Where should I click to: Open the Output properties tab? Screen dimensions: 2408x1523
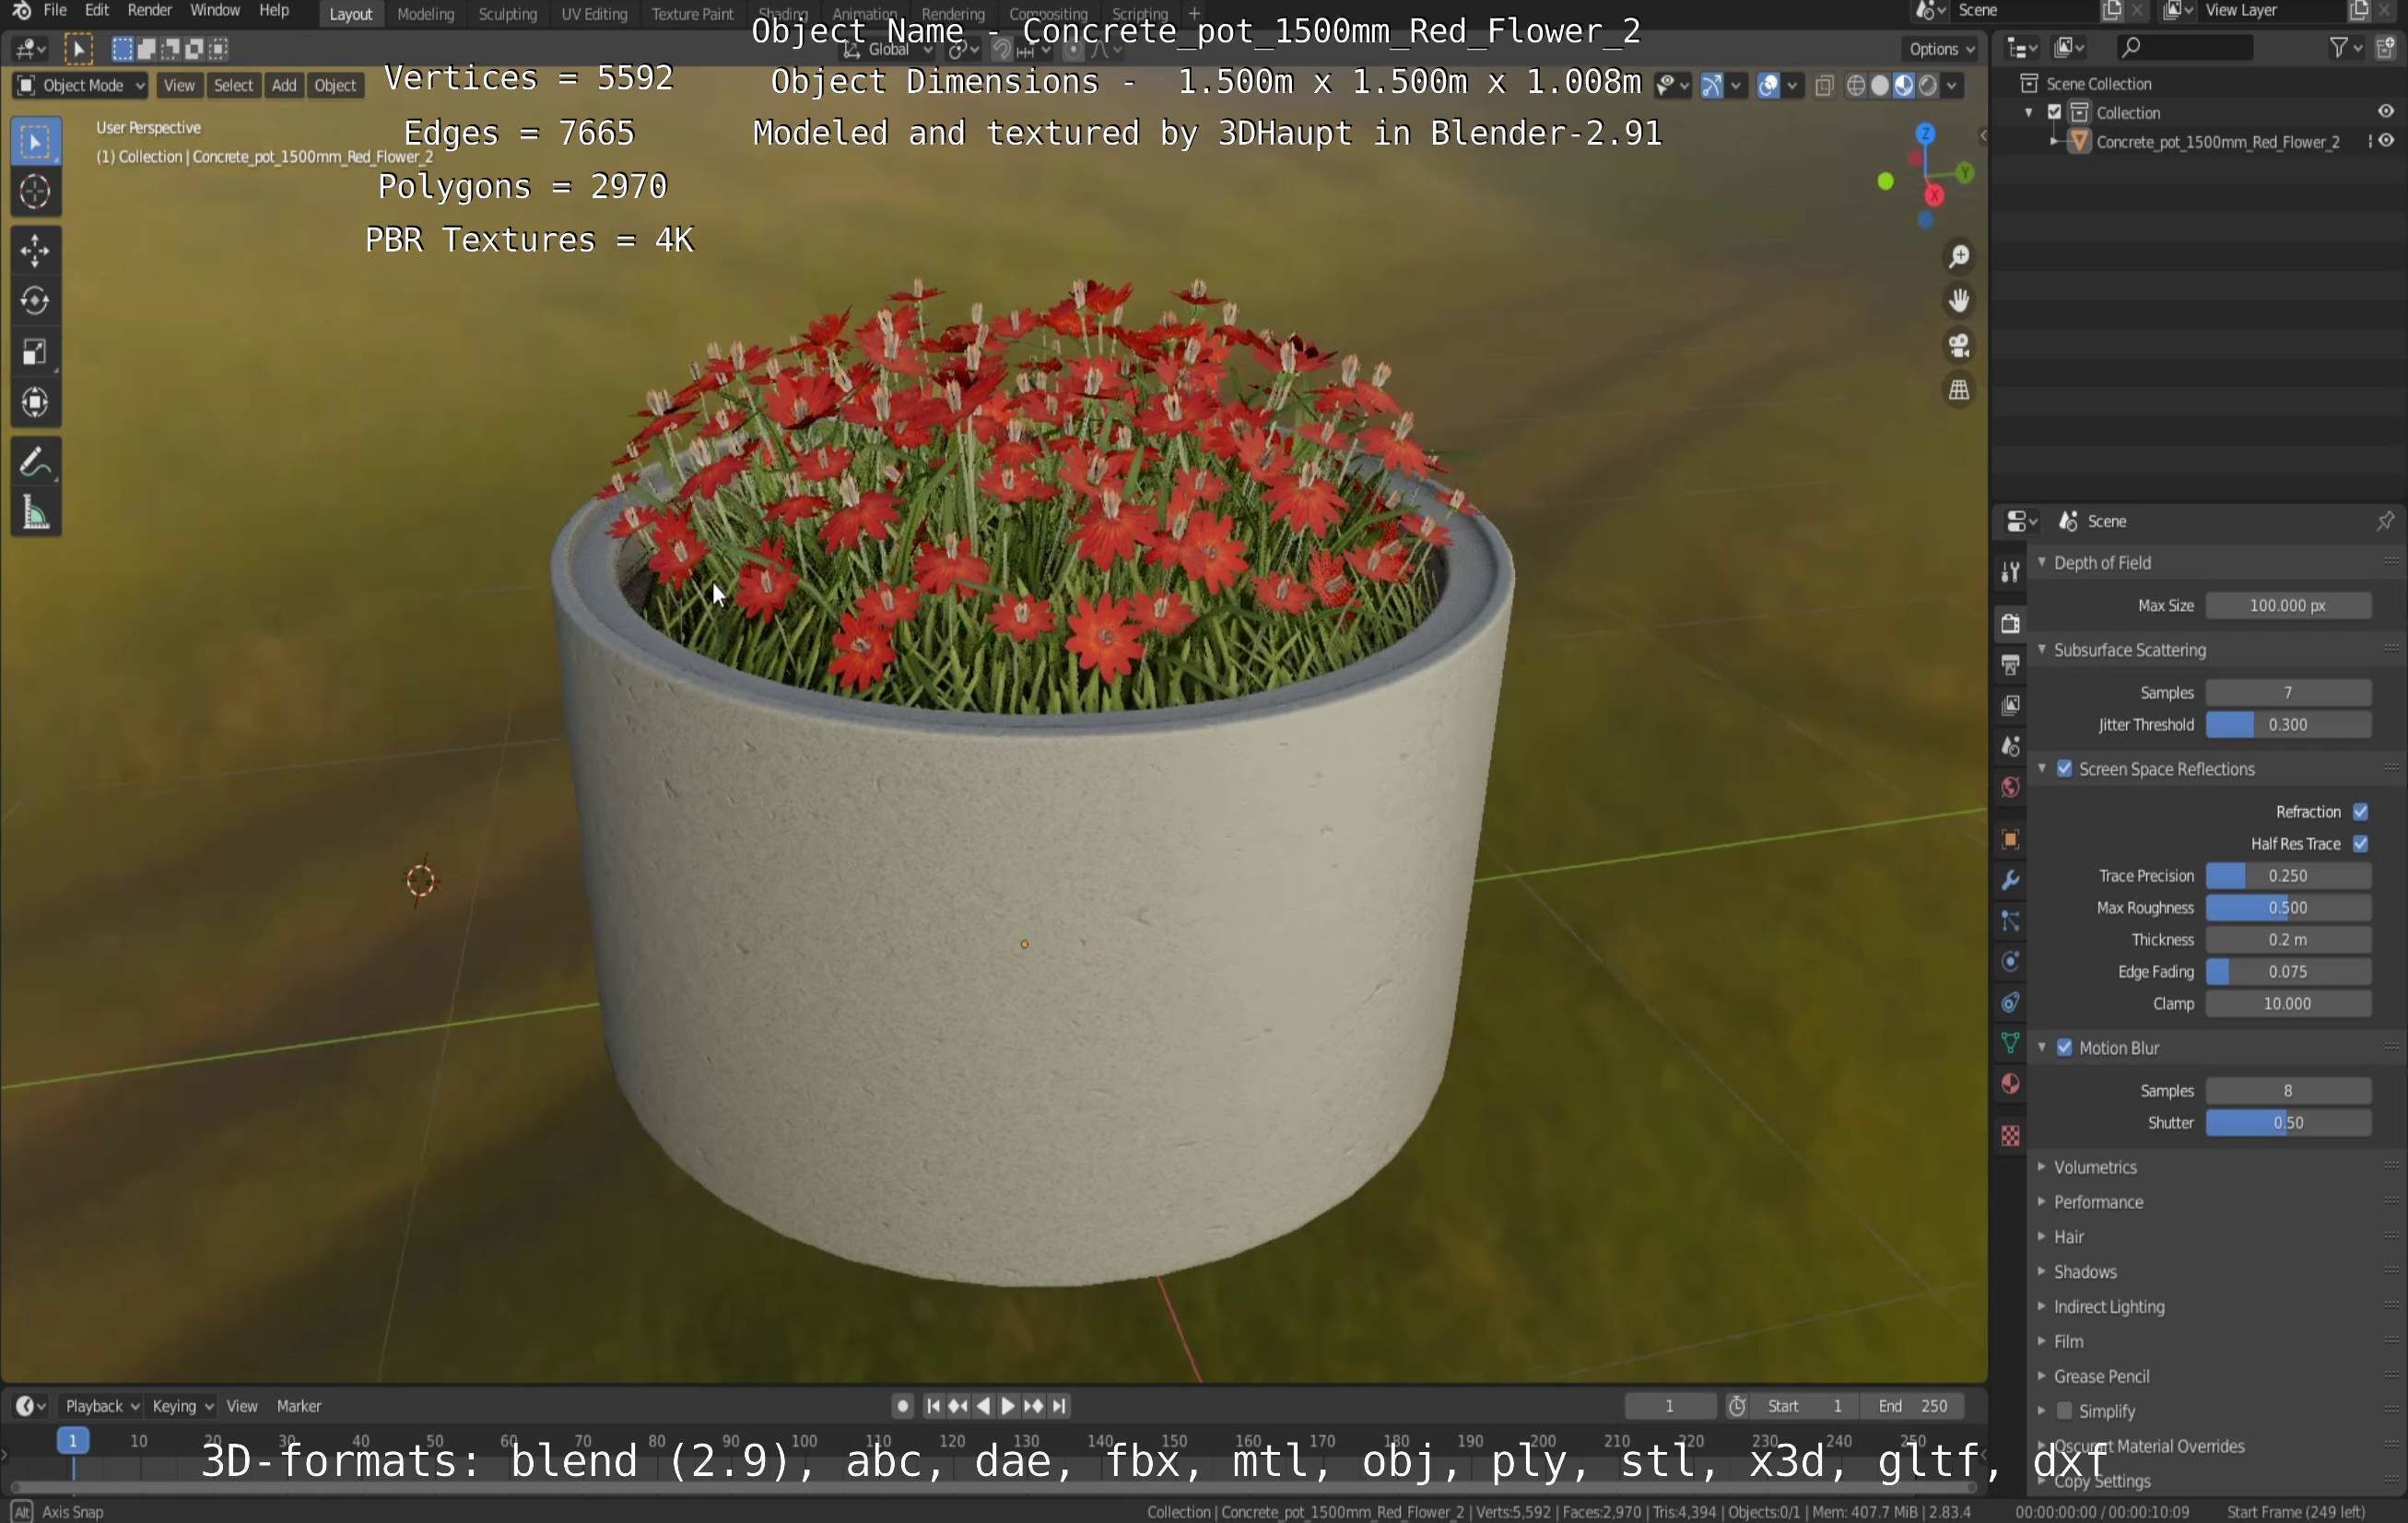[2010, 664]
